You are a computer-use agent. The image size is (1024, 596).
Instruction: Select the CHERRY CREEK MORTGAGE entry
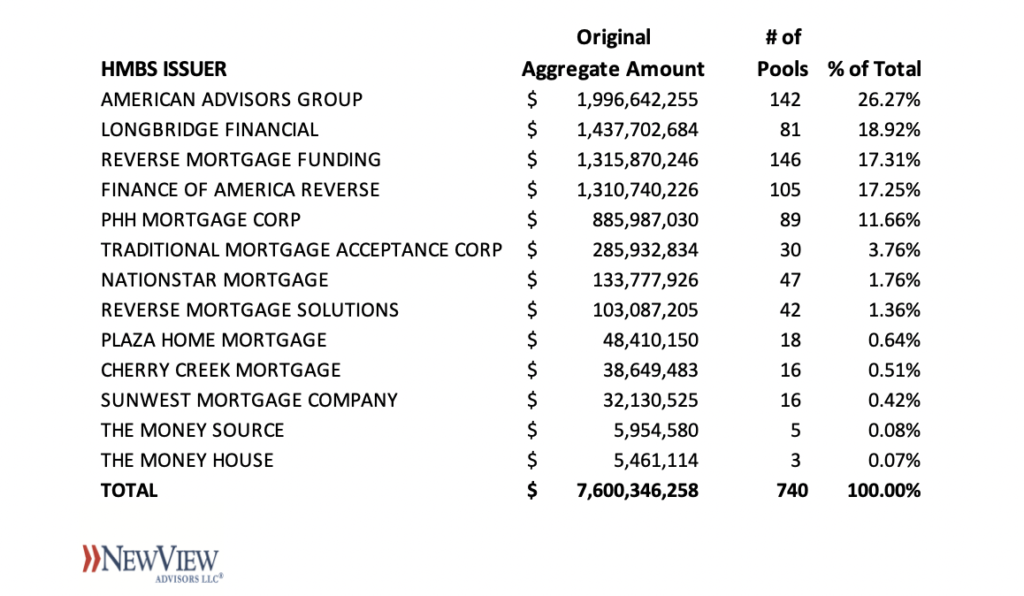(x=220, y=370)
